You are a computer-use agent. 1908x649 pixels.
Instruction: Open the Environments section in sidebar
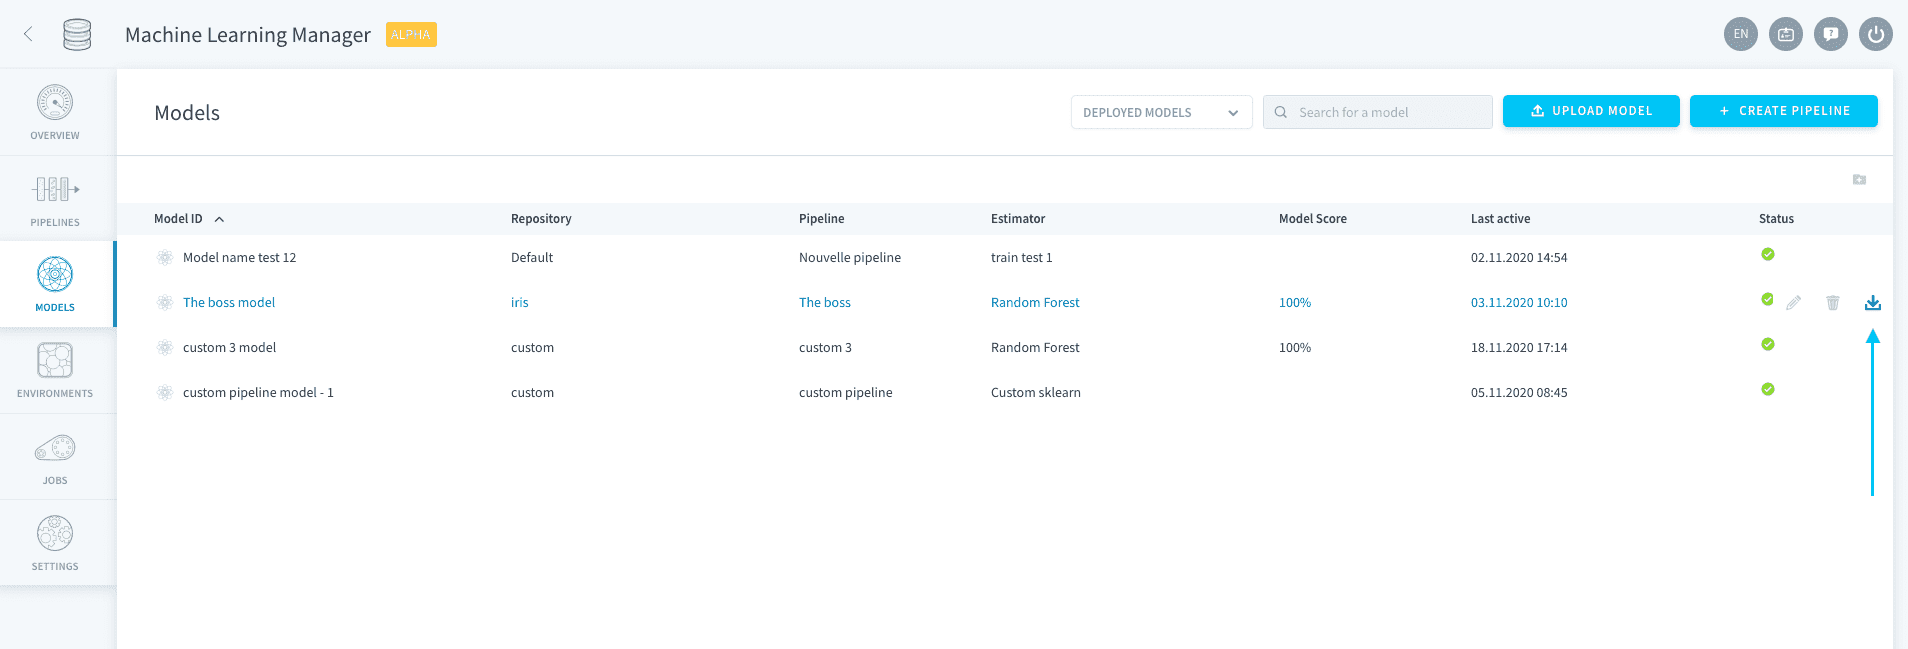tap(55, 370)
